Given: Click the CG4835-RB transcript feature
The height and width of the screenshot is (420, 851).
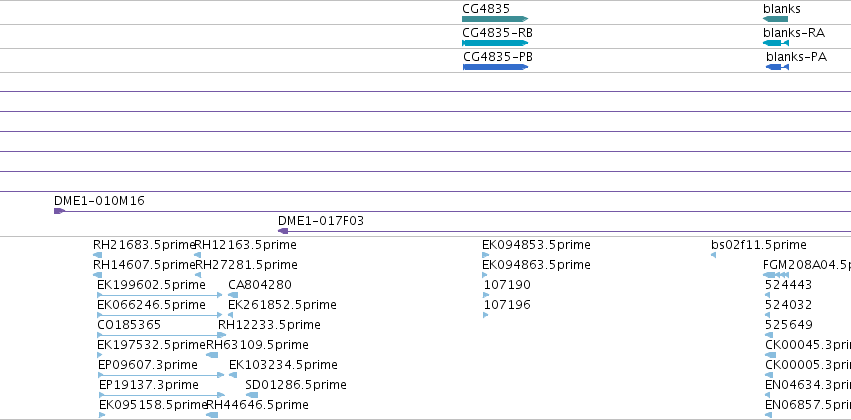Looking at the screenshot, I should (495, 43).
